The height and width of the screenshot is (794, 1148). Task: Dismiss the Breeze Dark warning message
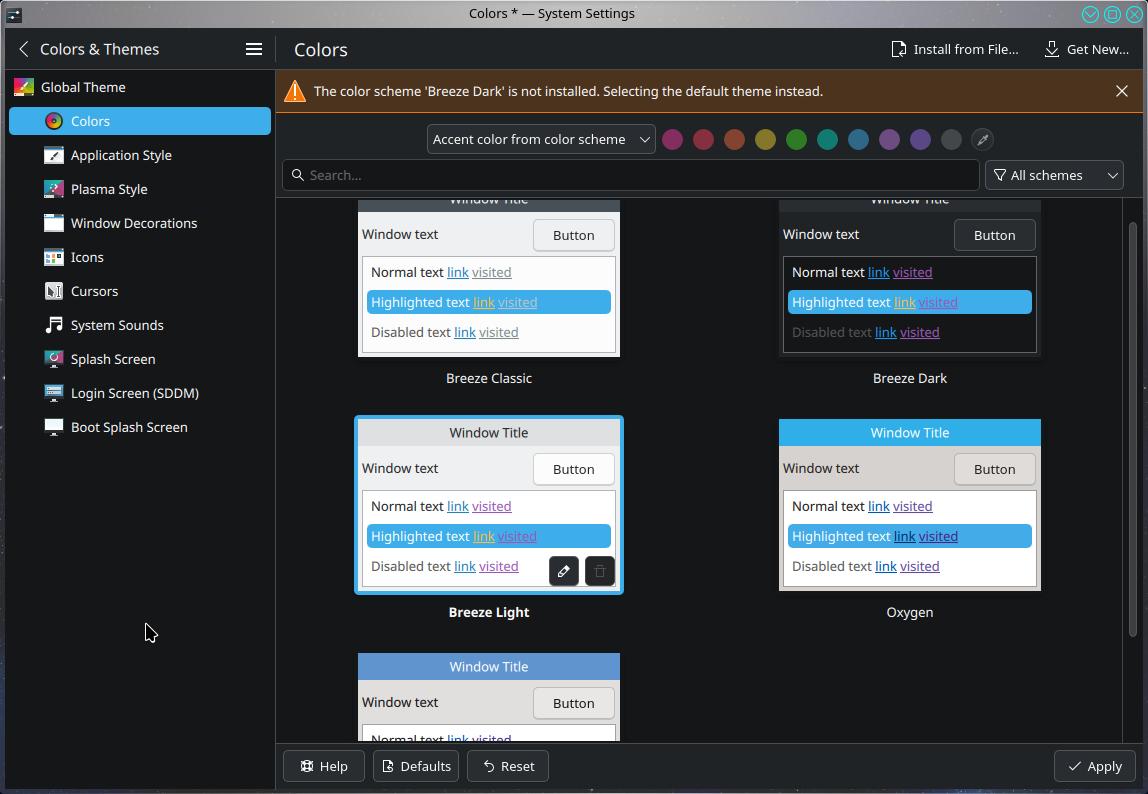pyautogui.click(x=1122, y=91)
